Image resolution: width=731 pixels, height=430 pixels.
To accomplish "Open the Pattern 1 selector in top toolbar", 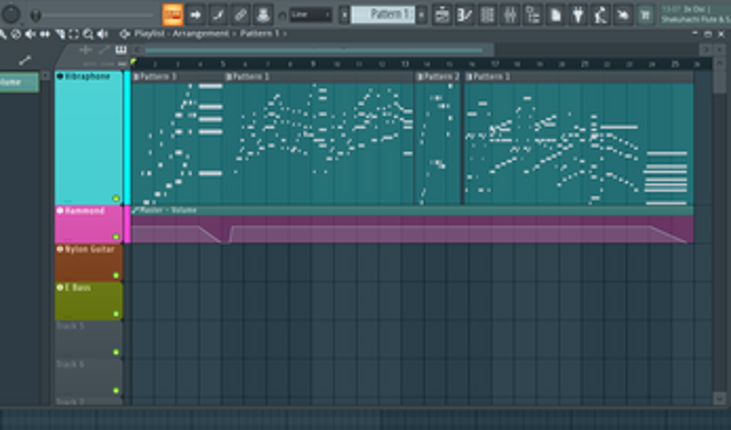I will click(383, 14).
